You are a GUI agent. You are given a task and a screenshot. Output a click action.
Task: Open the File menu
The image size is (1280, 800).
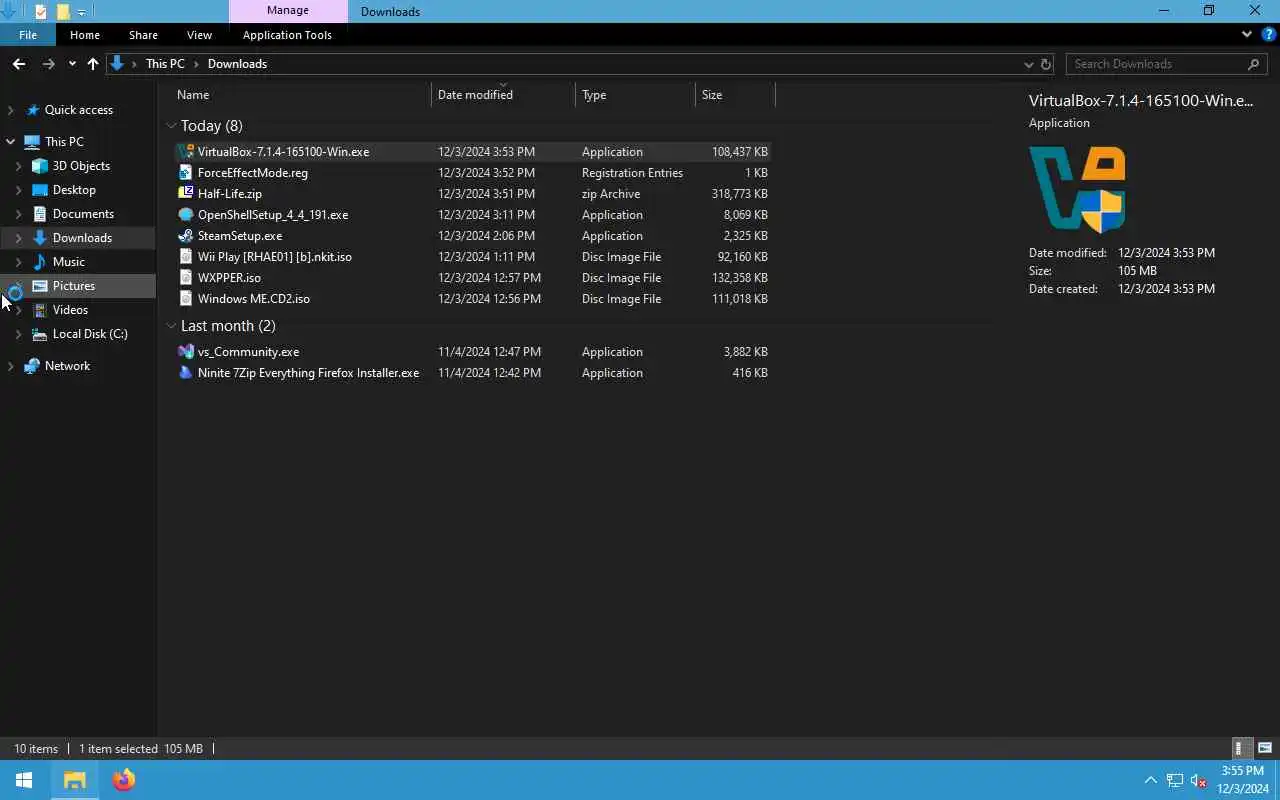28,34
